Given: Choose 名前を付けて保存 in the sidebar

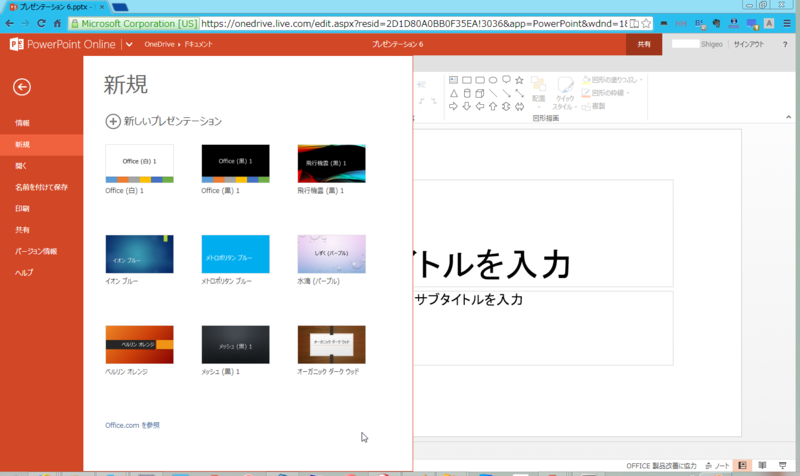Looking at the screenshot, I should coord(41,187).
